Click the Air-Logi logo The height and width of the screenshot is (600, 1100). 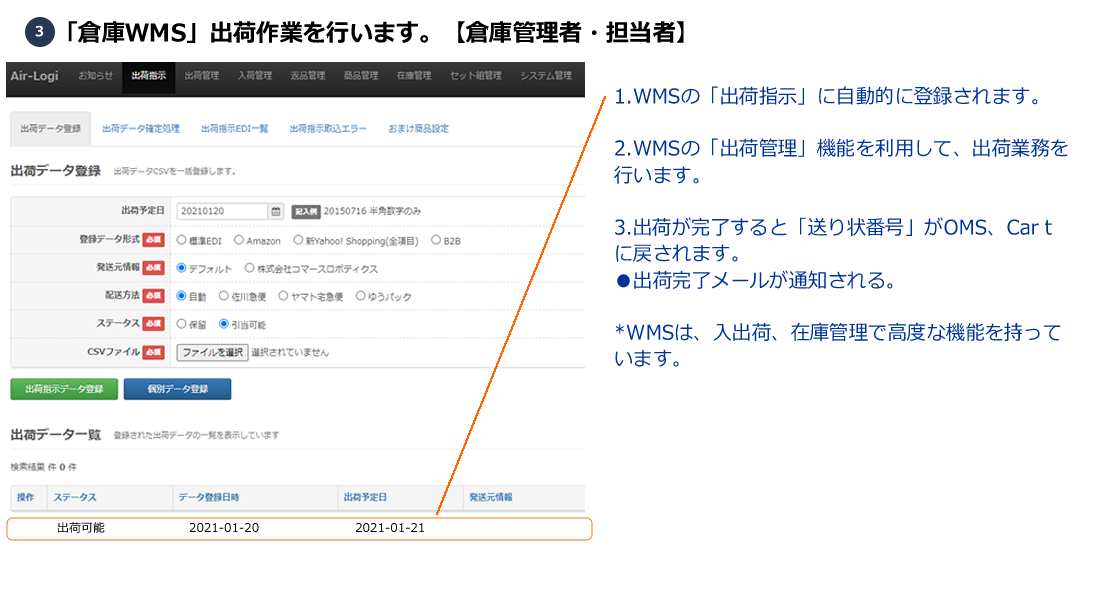click(35, 76)
